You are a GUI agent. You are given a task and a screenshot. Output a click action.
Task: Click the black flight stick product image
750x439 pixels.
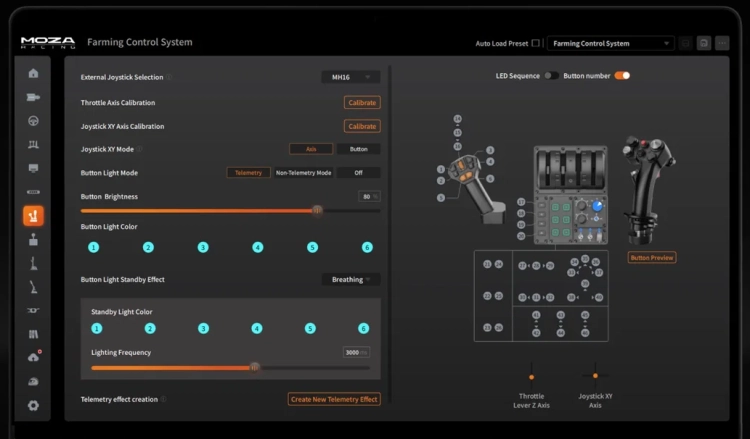coord(649,190)
